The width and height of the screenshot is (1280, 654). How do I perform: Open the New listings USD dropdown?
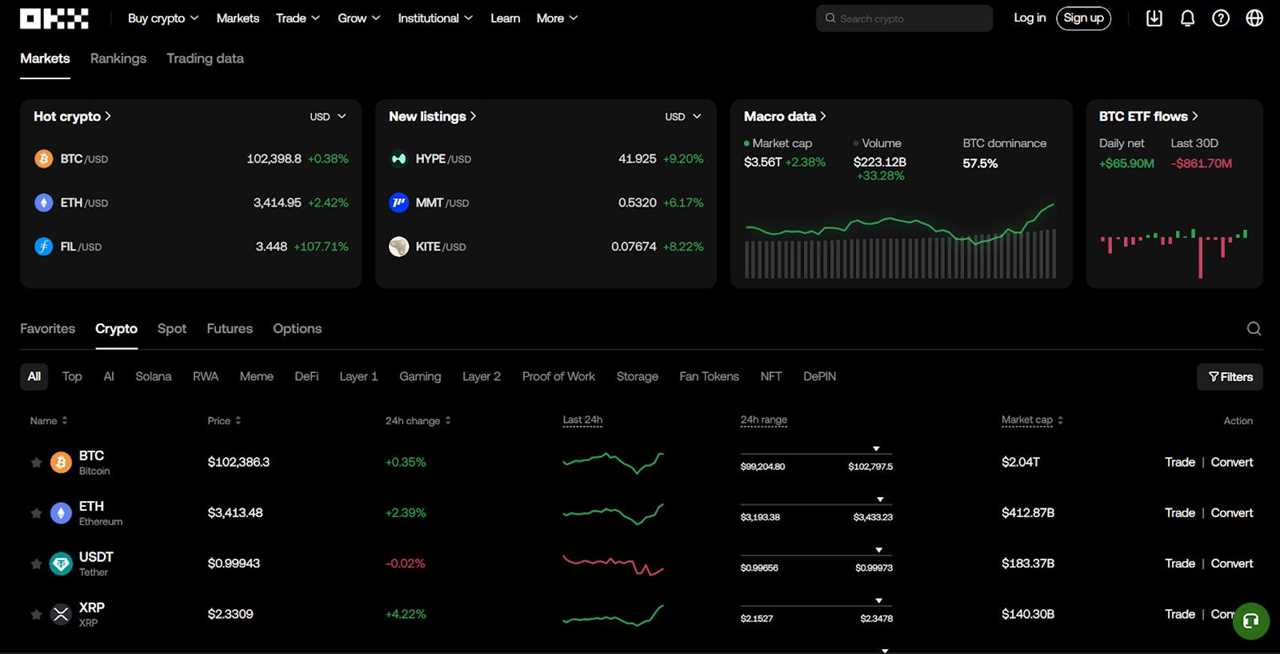coord(683,116)
